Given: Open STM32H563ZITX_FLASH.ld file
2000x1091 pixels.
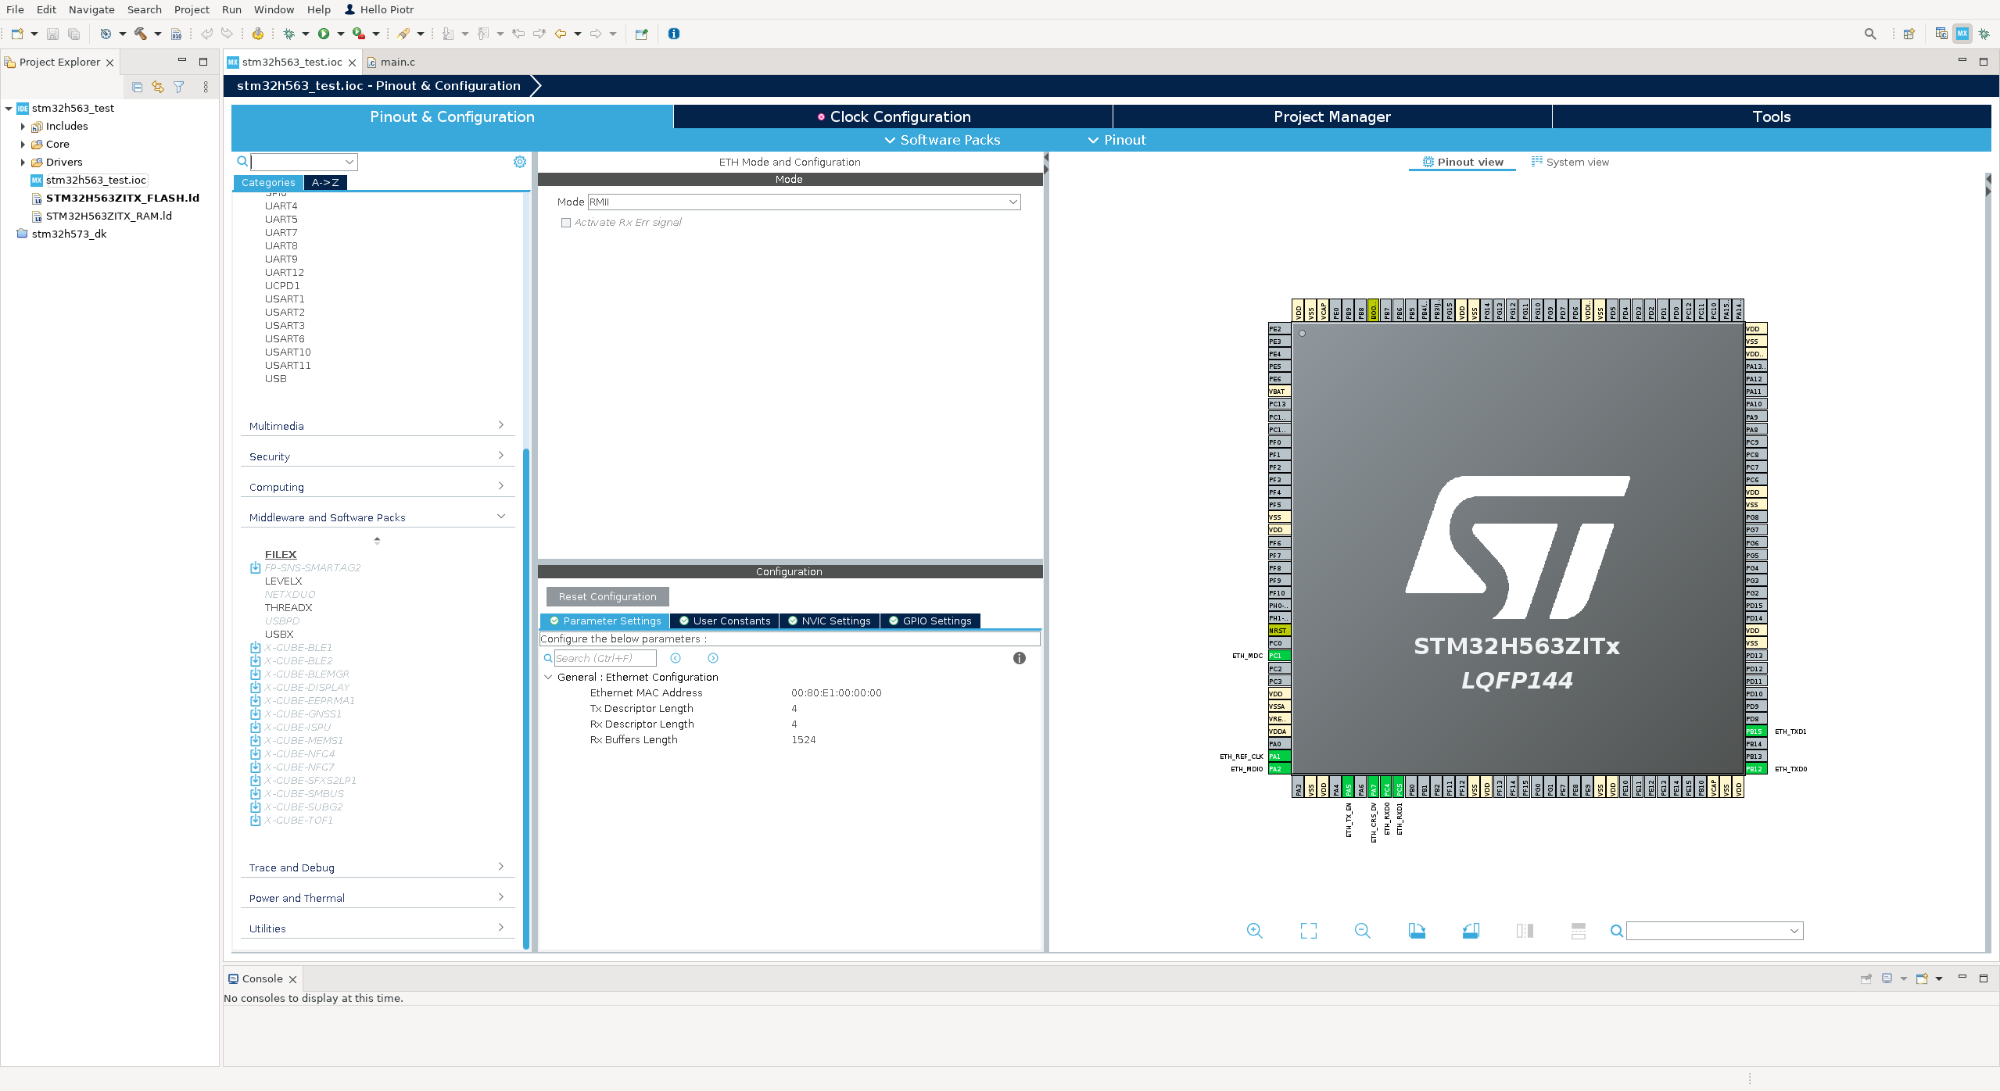Looking at the screenshot, I should (122, 198).
